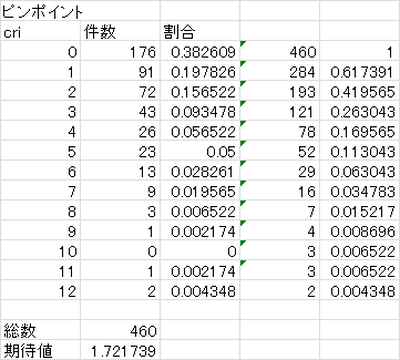Click the ratio cell 0.028261
The width and height of the screenshot is (400, 360).
point(200,171)
